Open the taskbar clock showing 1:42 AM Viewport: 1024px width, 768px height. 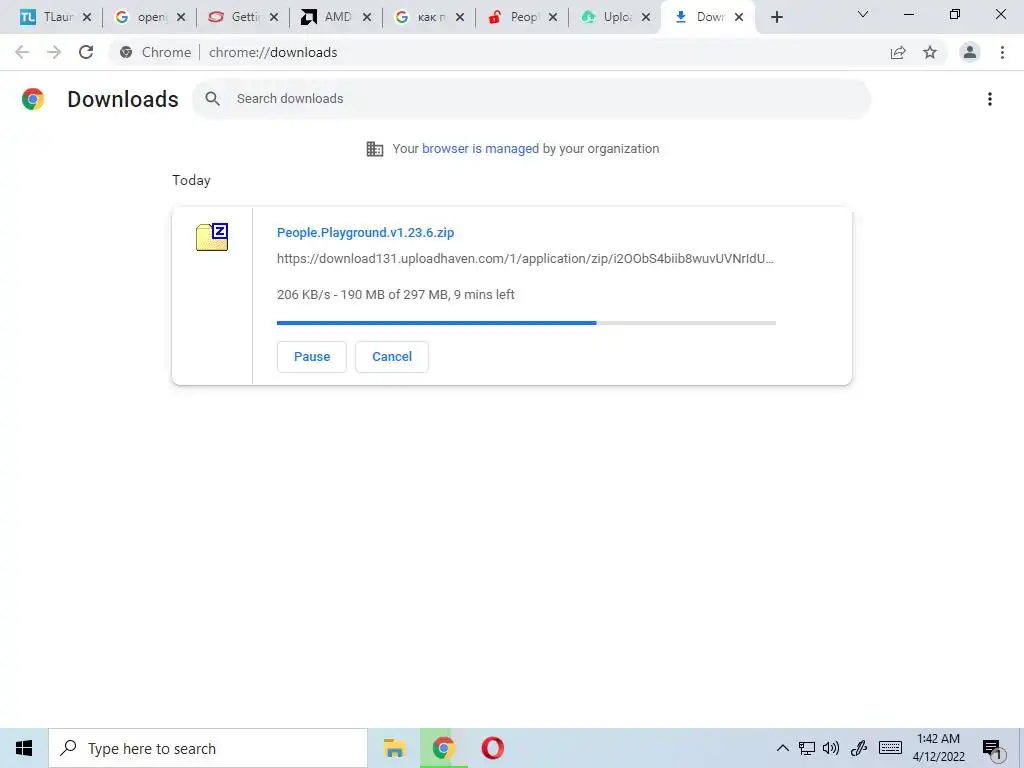pyautogui.click(x=938, y=748)
